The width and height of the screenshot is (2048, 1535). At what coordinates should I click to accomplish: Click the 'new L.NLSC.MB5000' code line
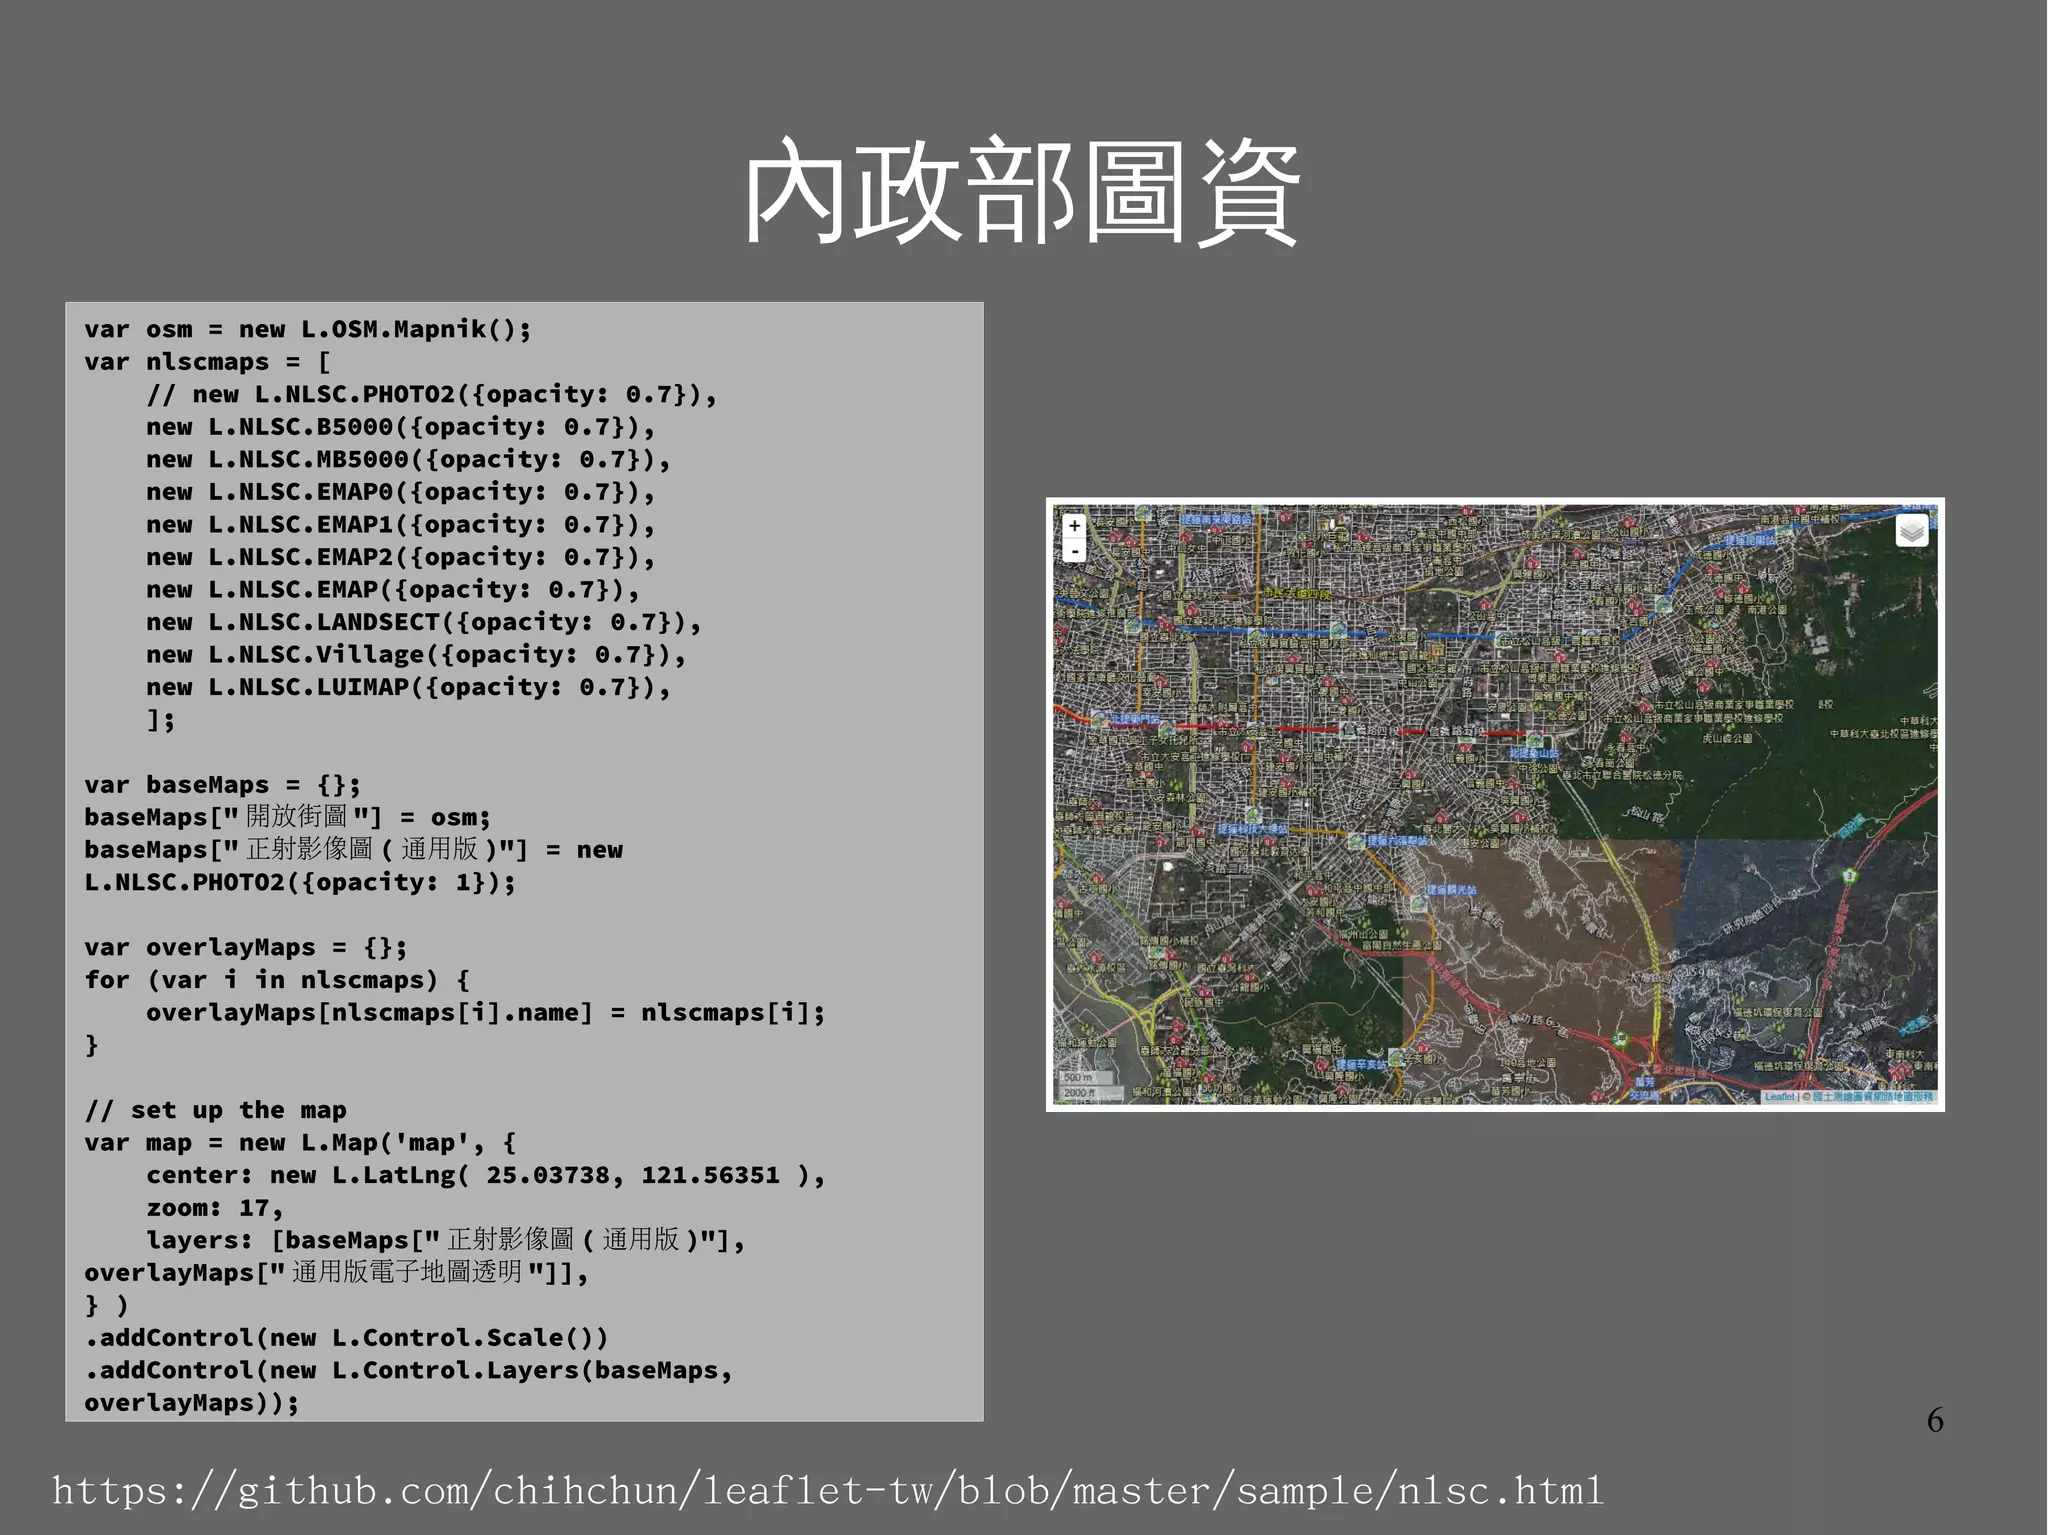409,460
